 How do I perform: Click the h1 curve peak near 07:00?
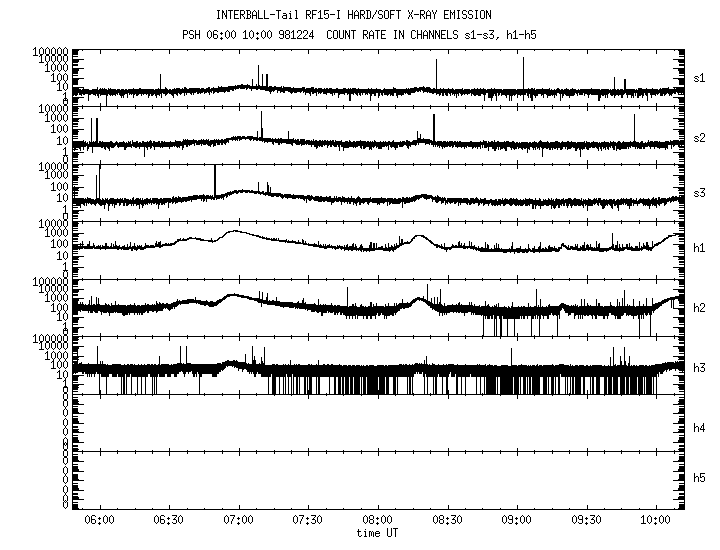pos(236,231)
